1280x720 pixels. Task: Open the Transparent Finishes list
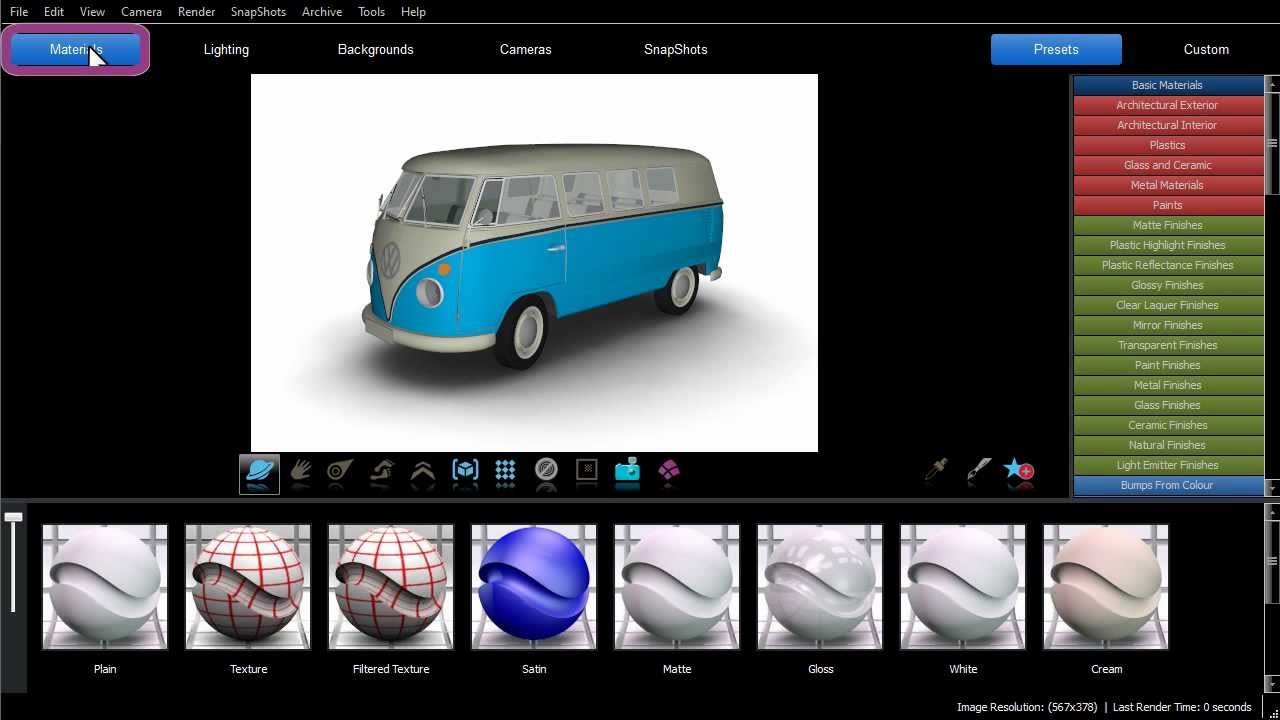(1168, 345)
